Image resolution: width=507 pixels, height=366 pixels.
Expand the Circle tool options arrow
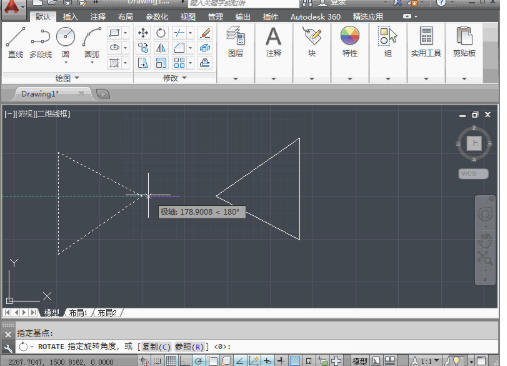66,62
